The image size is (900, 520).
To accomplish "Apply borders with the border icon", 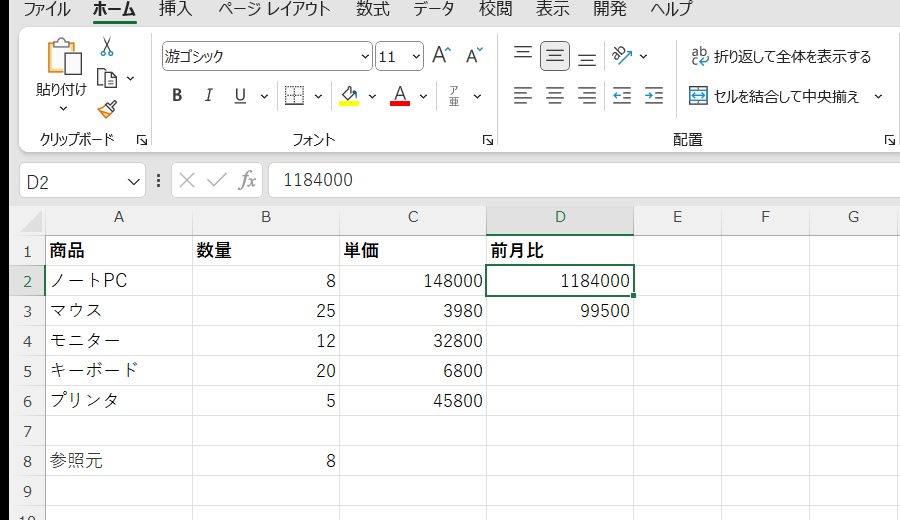I will [x=294, y=96].
